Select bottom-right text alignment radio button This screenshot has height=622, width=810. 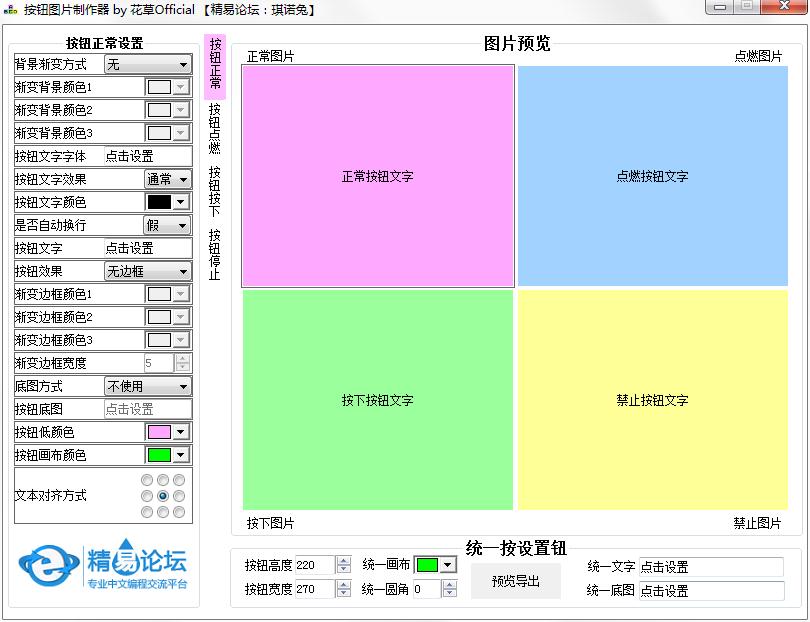coord(179,512)
